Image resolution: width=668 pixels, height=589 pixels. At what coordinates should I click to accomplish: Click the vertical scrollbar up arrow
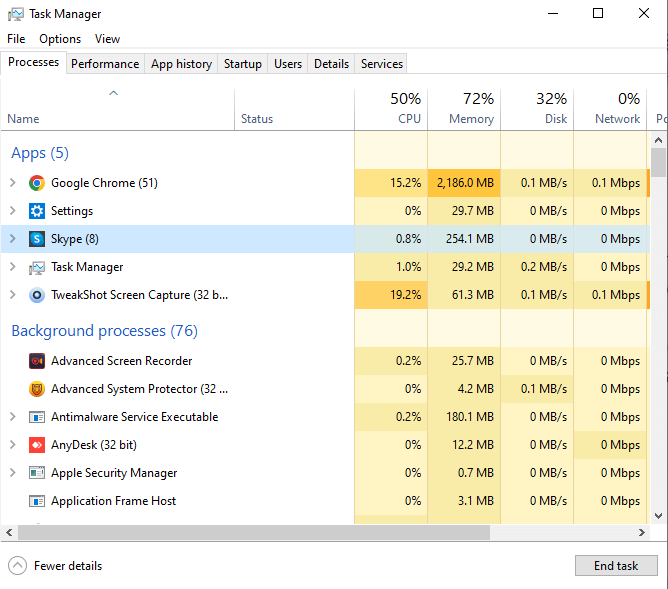pos(658,140)
